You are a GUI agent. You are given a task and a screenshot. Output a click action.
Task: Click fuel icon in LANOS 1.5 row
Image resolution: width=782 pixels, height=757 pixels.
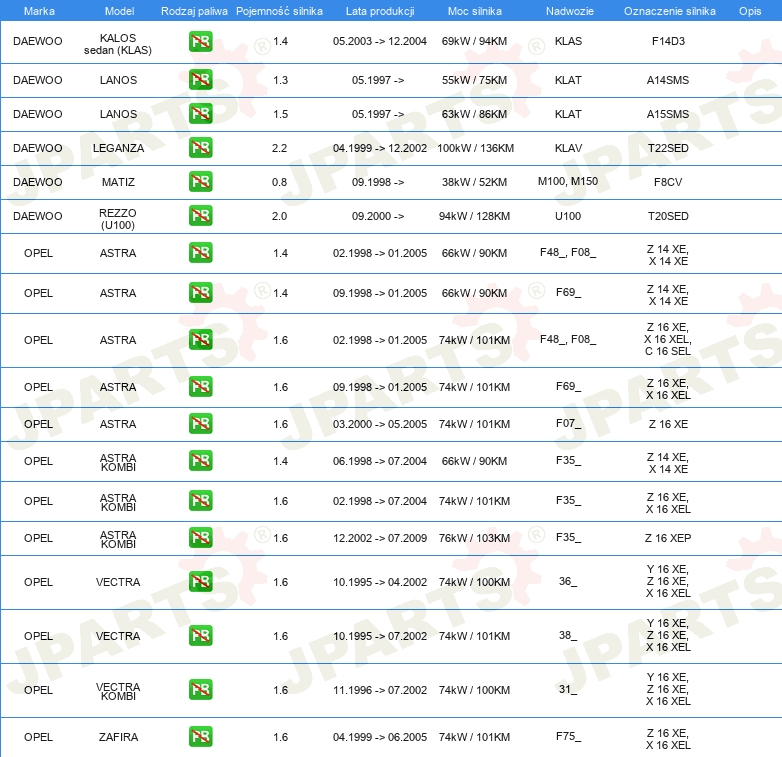pos(200,114)
